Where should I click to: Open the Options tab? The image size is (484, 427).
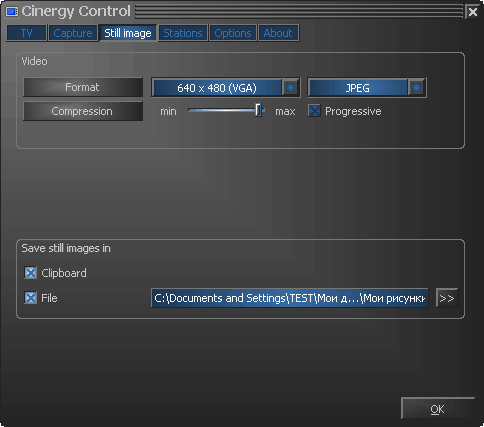233,33
